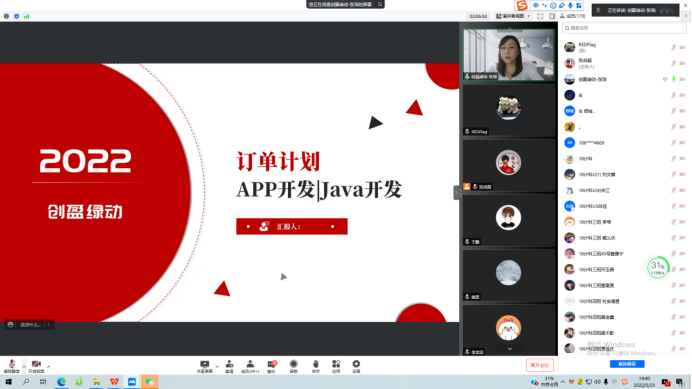Screen dimensions: 692x389
Task: Turn on video in meeting toolbar
Action: [x=37, y=366]
